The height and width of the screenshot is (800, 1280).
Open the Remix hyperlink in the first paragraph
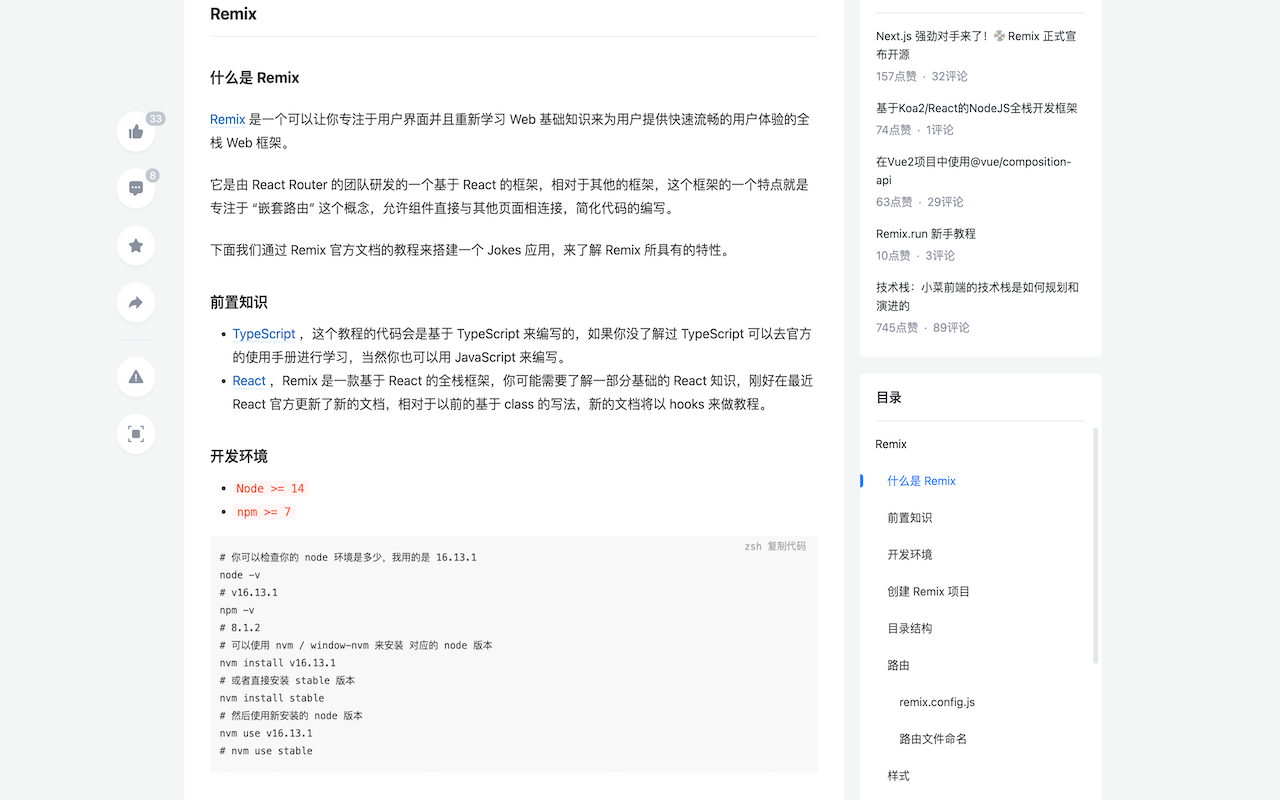[x=227, y=118]
